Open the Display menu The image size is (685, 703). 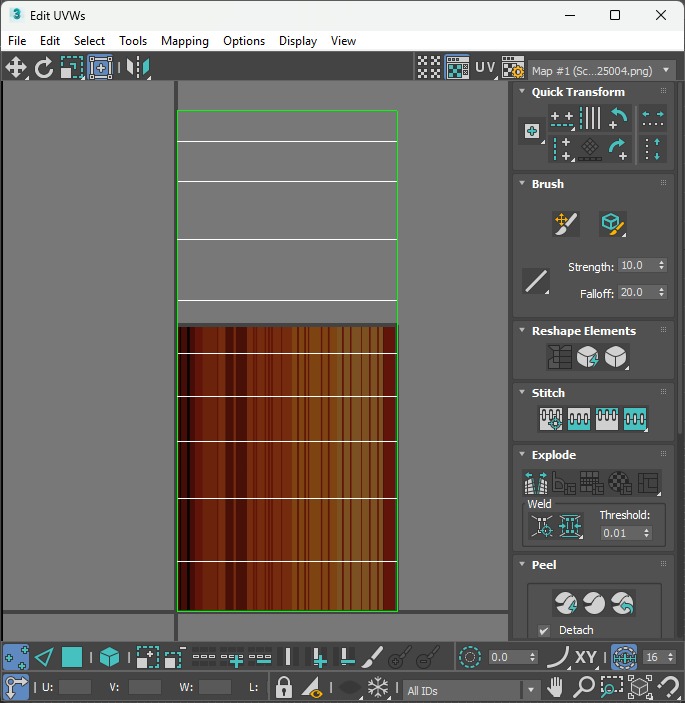coord(298,41)
